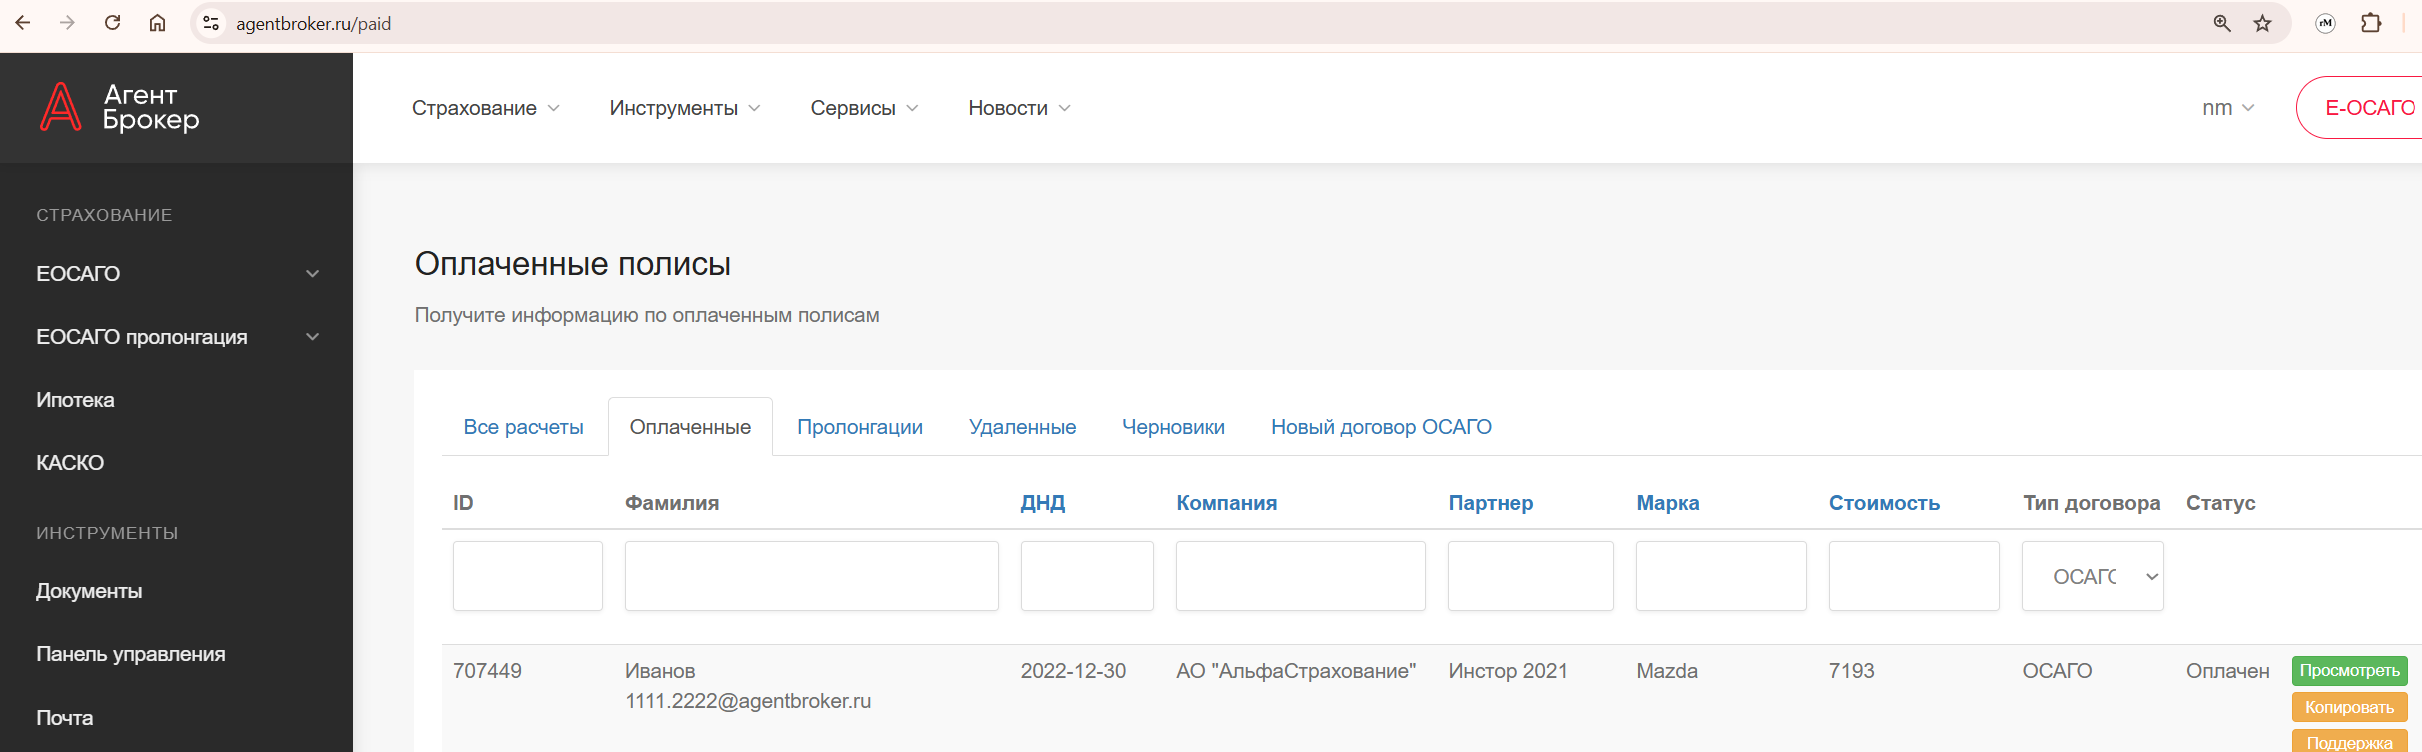
Task: Open the browser zoom magnifier icon
Action: (x=2221, y=23)
